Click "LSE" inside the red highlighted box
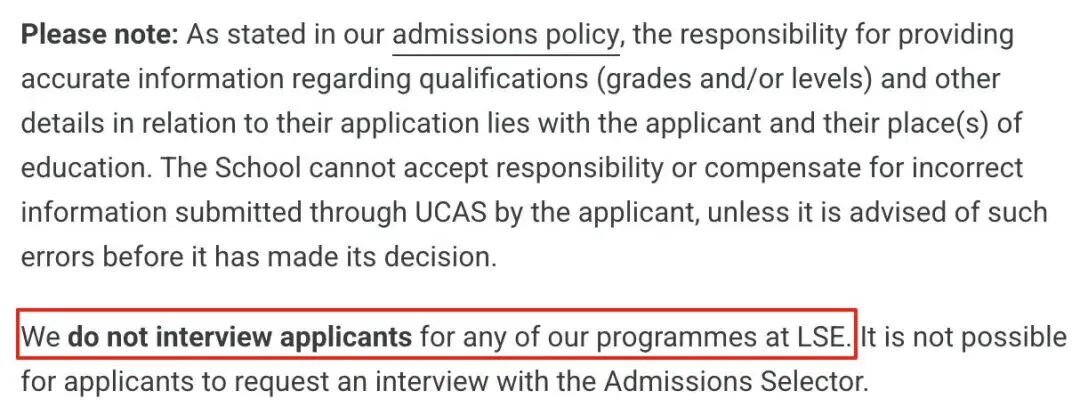Screen dimensions: 1080x415 (825, 338)
